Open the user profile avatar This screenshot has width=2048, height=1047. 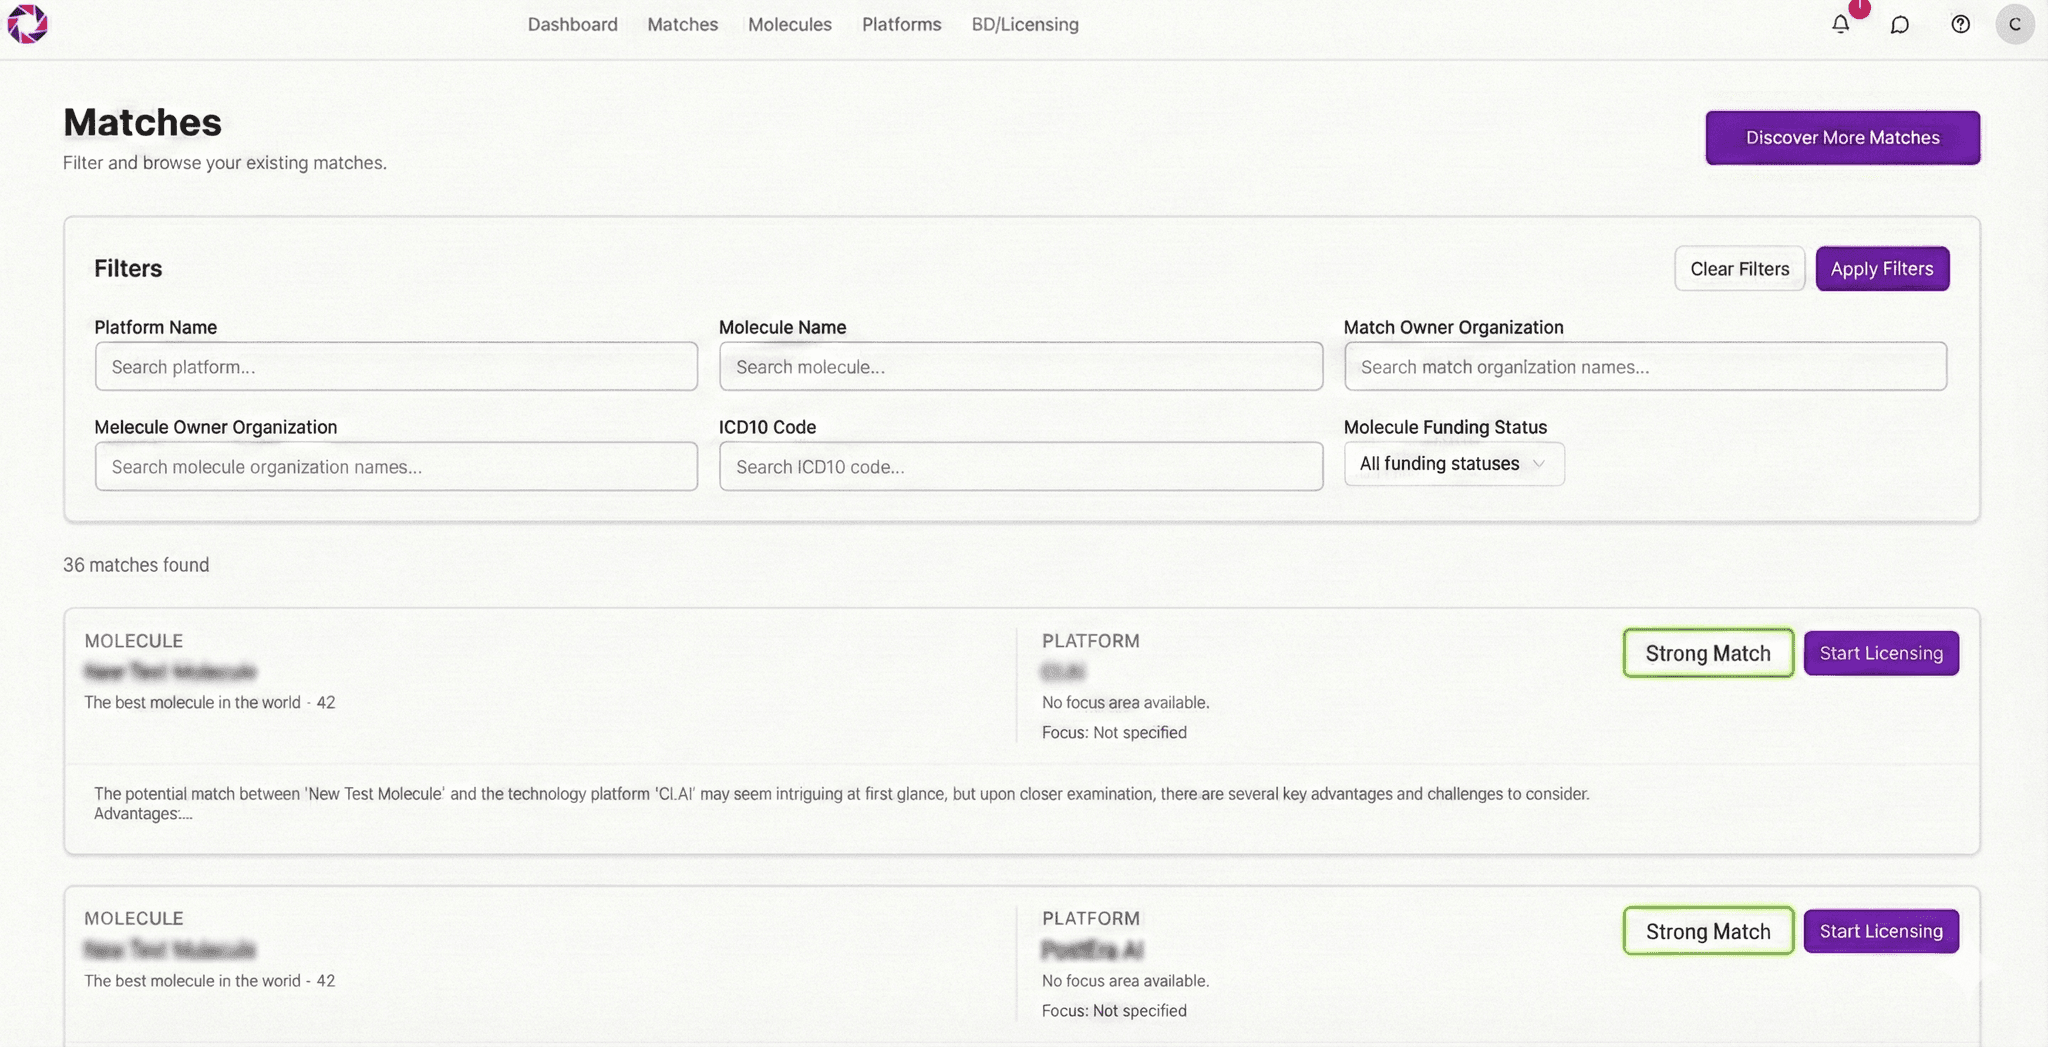(x=2016, y=24)
